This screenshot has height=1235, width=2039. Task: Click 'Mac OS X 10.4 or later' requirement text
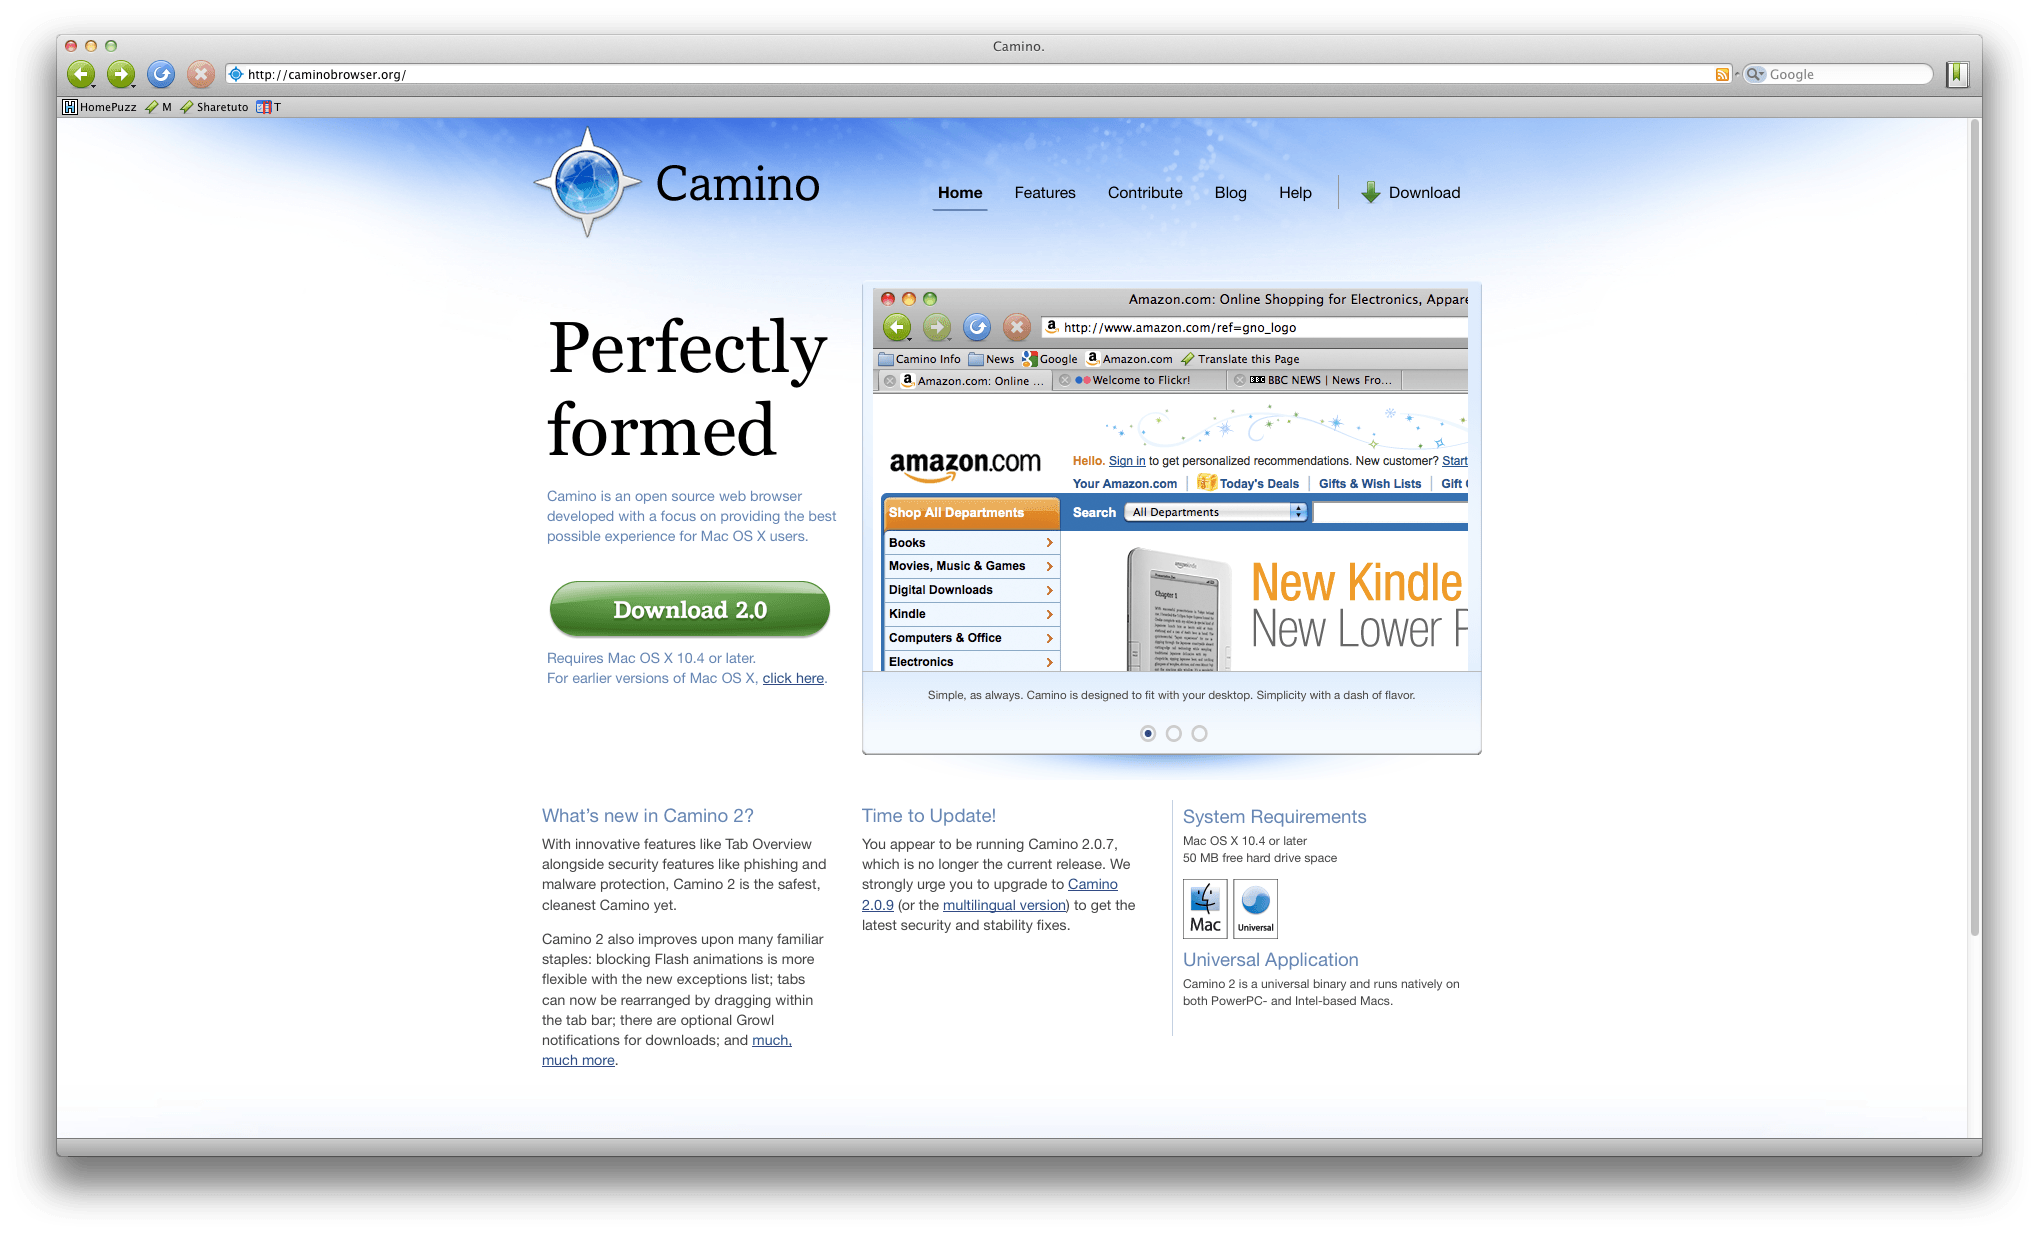[1245, 841]
